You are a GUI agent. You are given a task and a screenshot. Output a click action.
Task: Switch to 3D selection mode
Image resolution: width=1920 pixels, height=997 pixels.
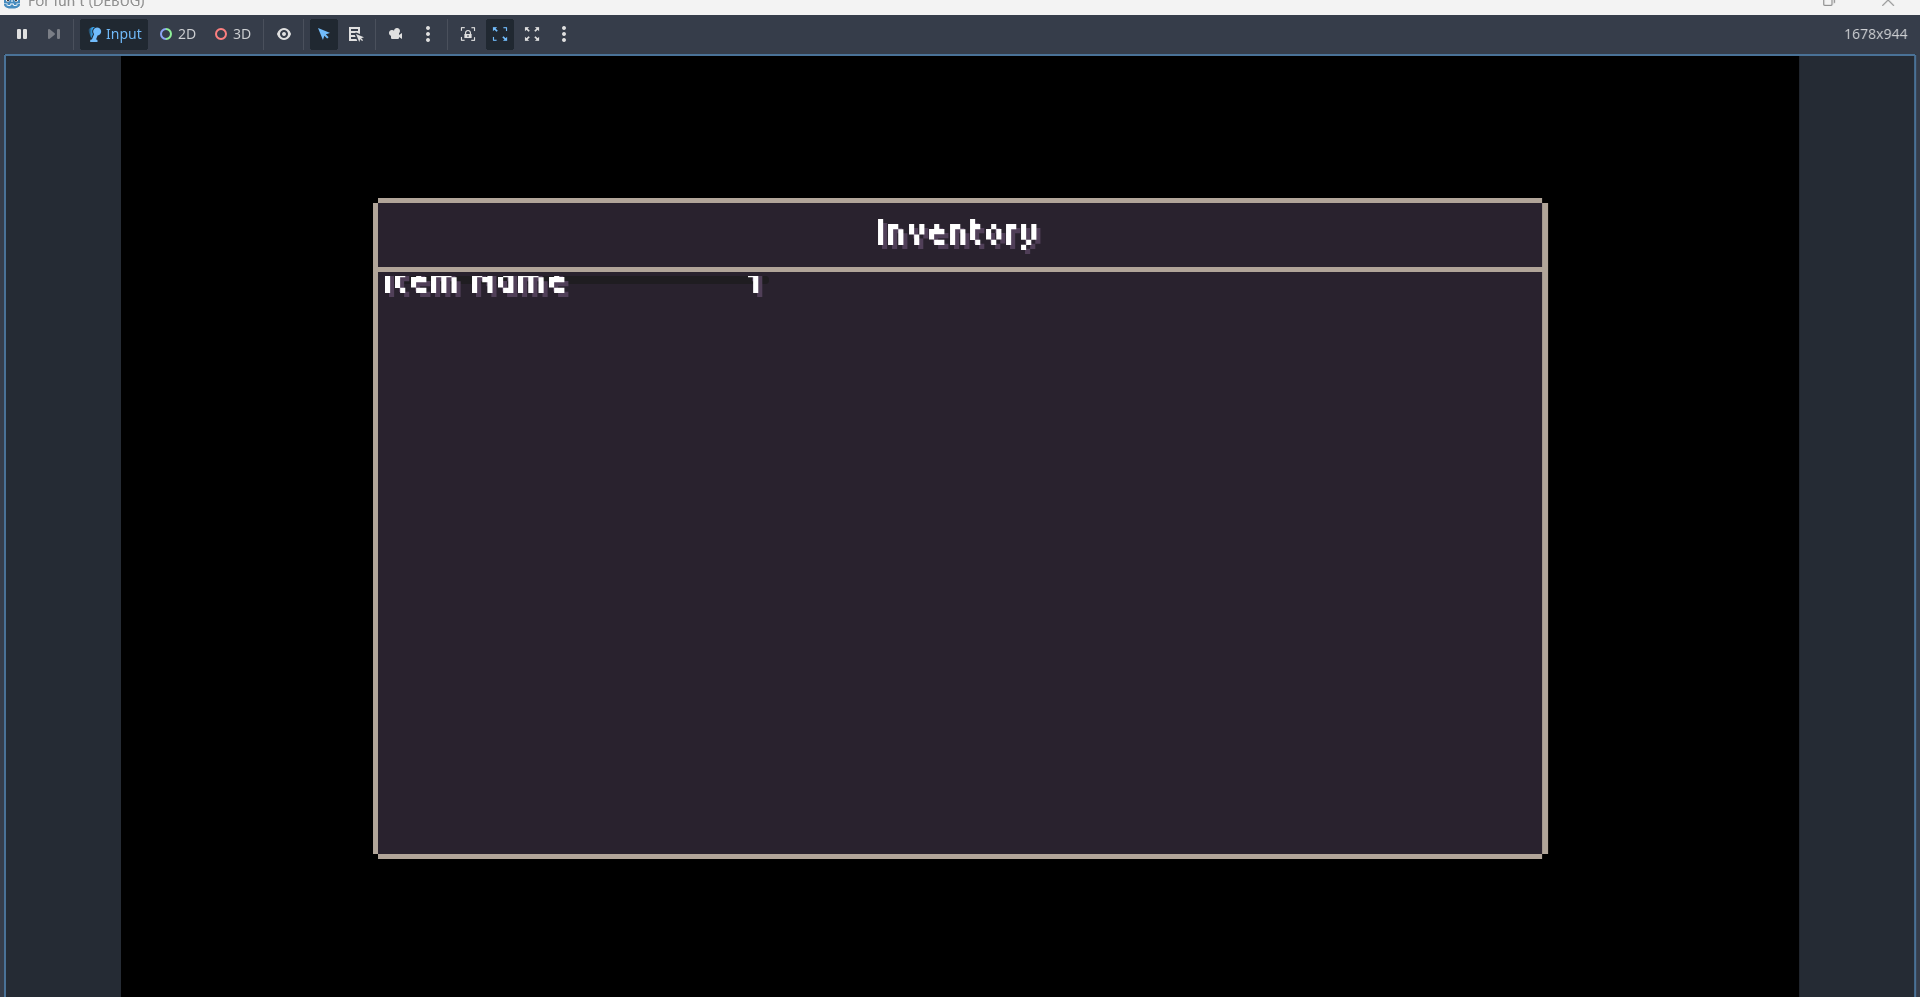233,34
